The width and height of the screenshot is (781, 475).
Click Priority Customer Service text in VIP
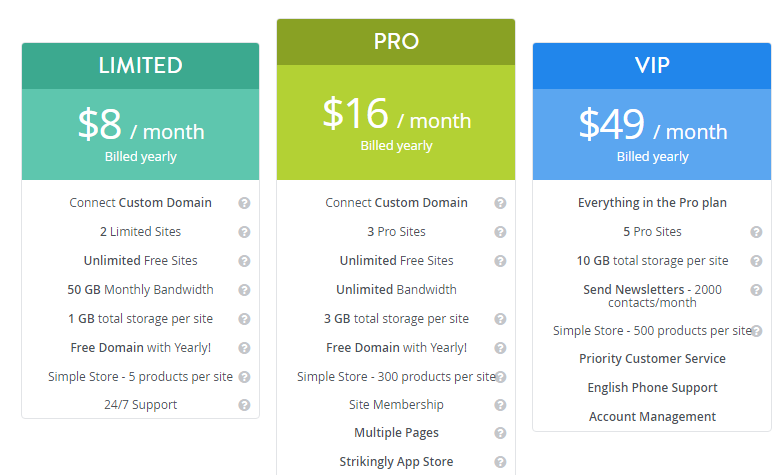652,359
